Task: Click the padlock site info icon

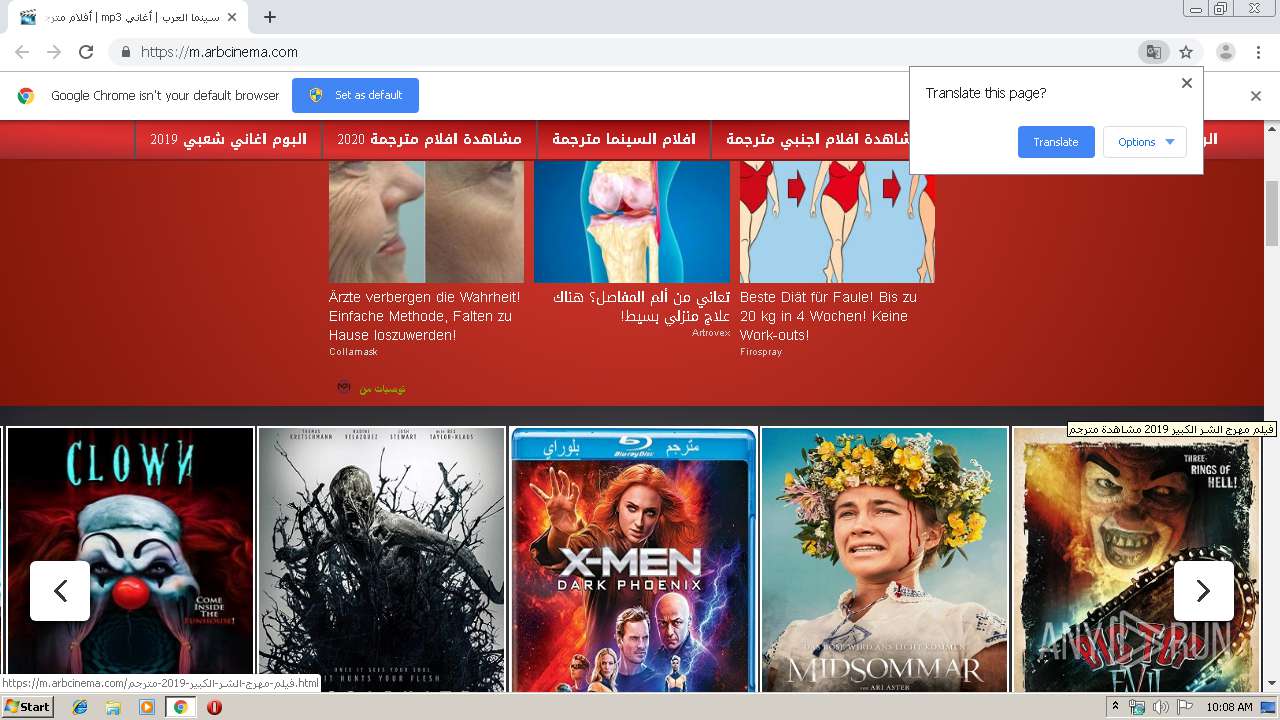Action: coord(126,52)
